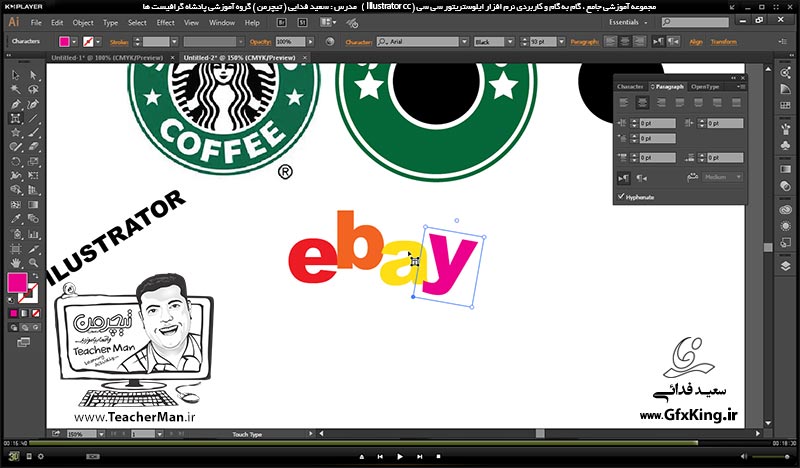Open the 150% zoom level dropdown
800x468 pixels.
(101, 434)
